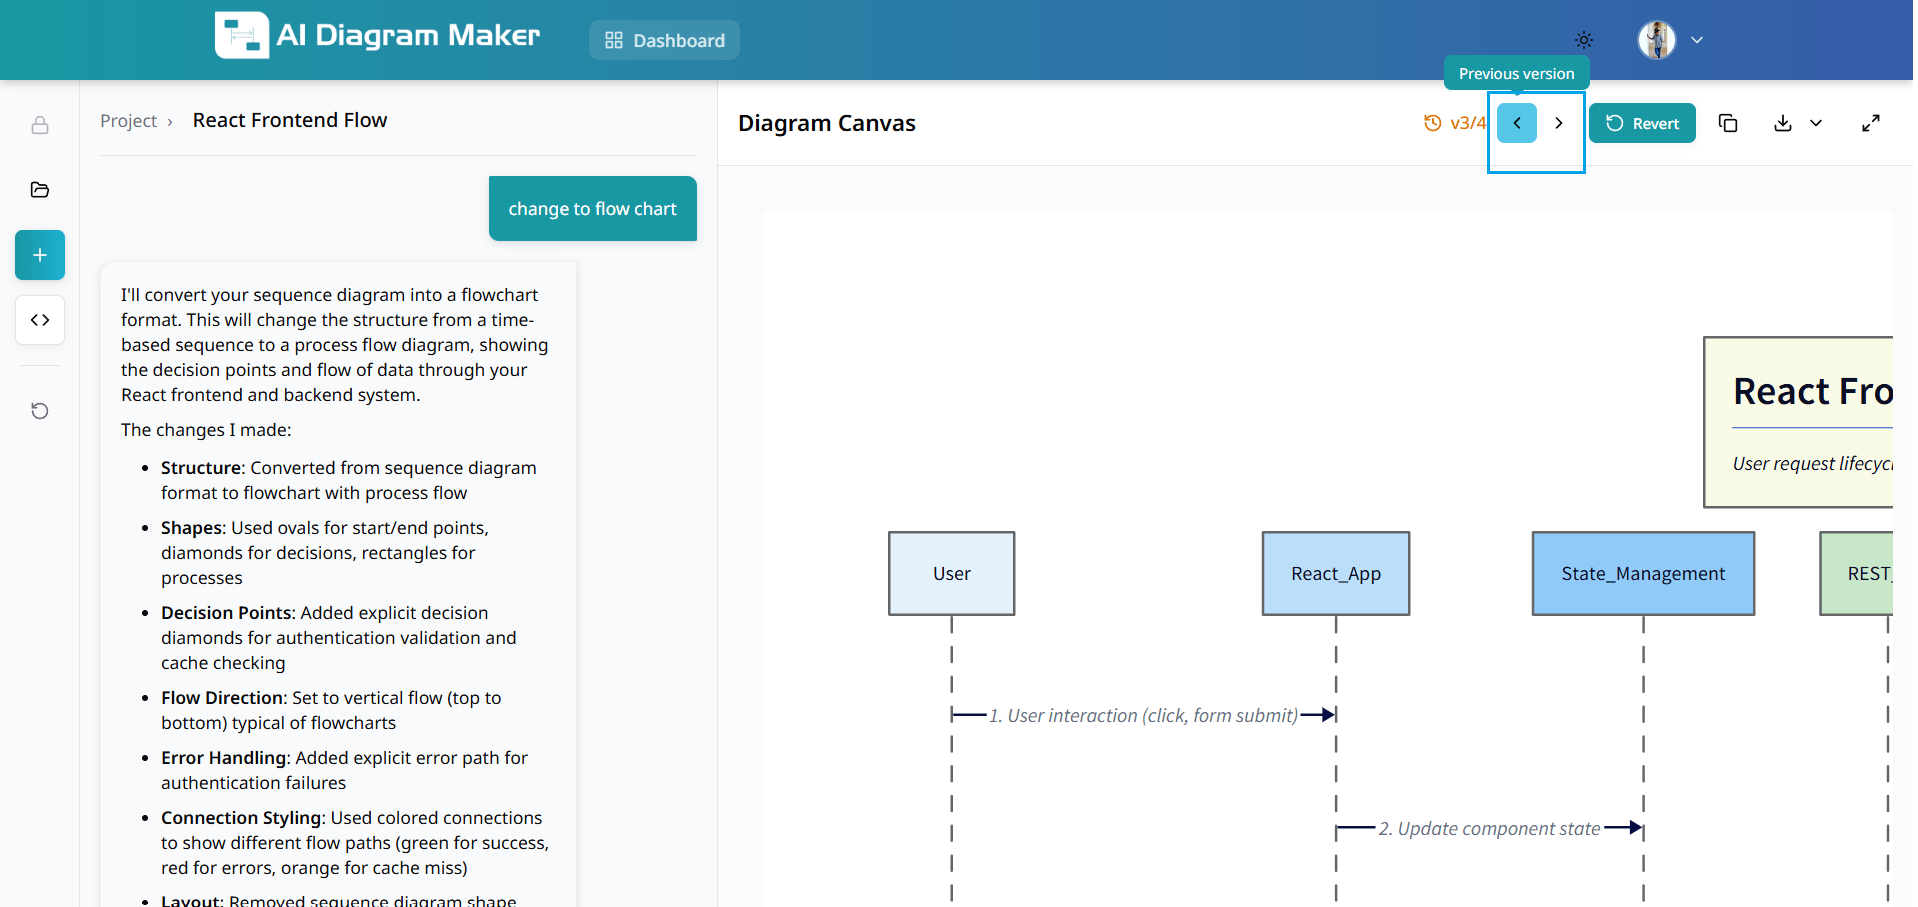The width and height of the screenshot is (1918, 907).
Task: Navigate to Project via breadcrumb
Action: (128, 120)
